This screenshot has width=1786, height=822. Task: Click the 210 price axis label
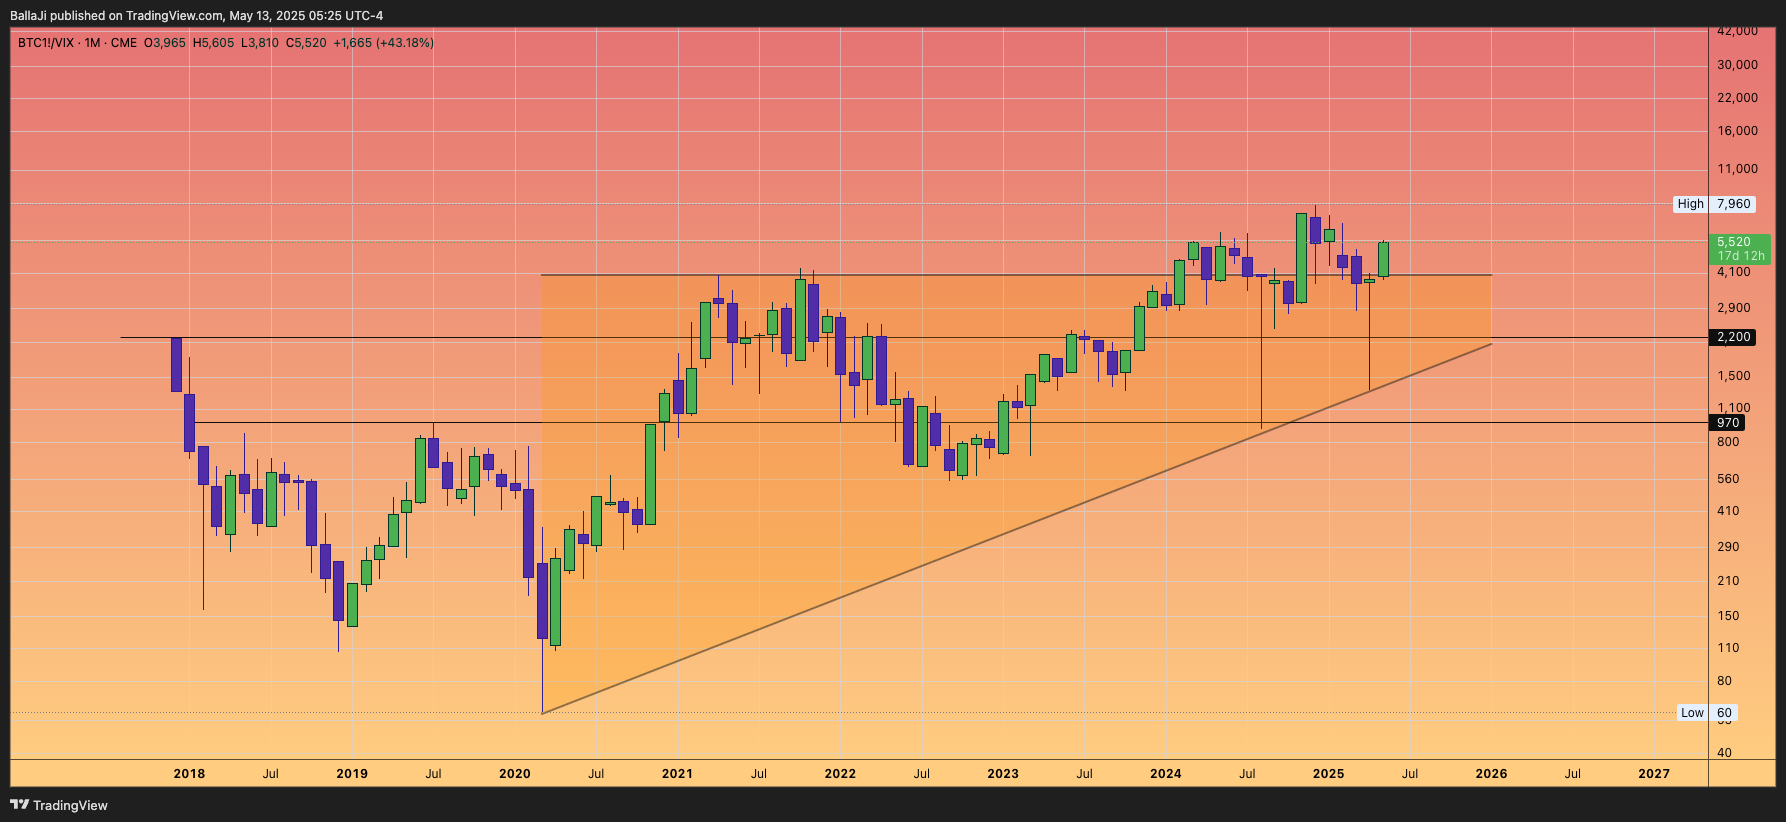coord(1728,581)
